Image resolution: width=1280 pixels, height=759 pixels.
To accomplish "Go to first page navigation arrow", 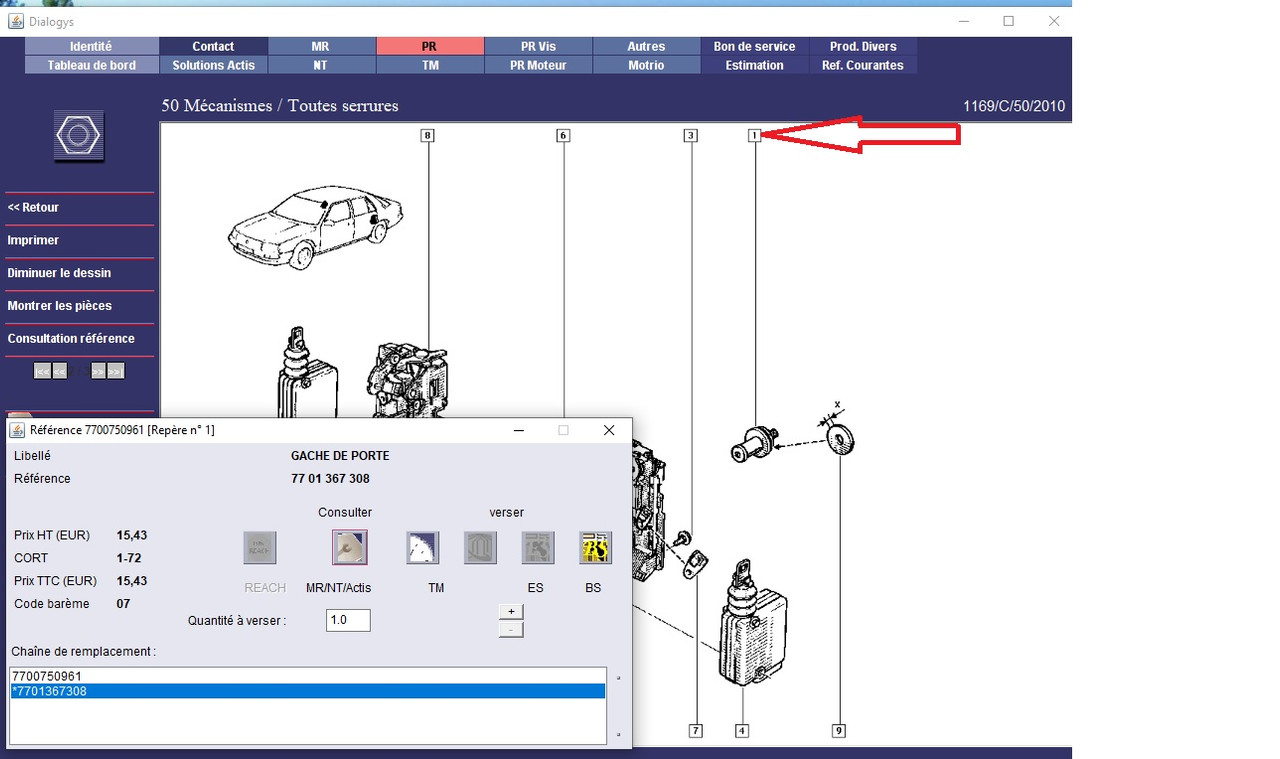I will coord(42,371).
